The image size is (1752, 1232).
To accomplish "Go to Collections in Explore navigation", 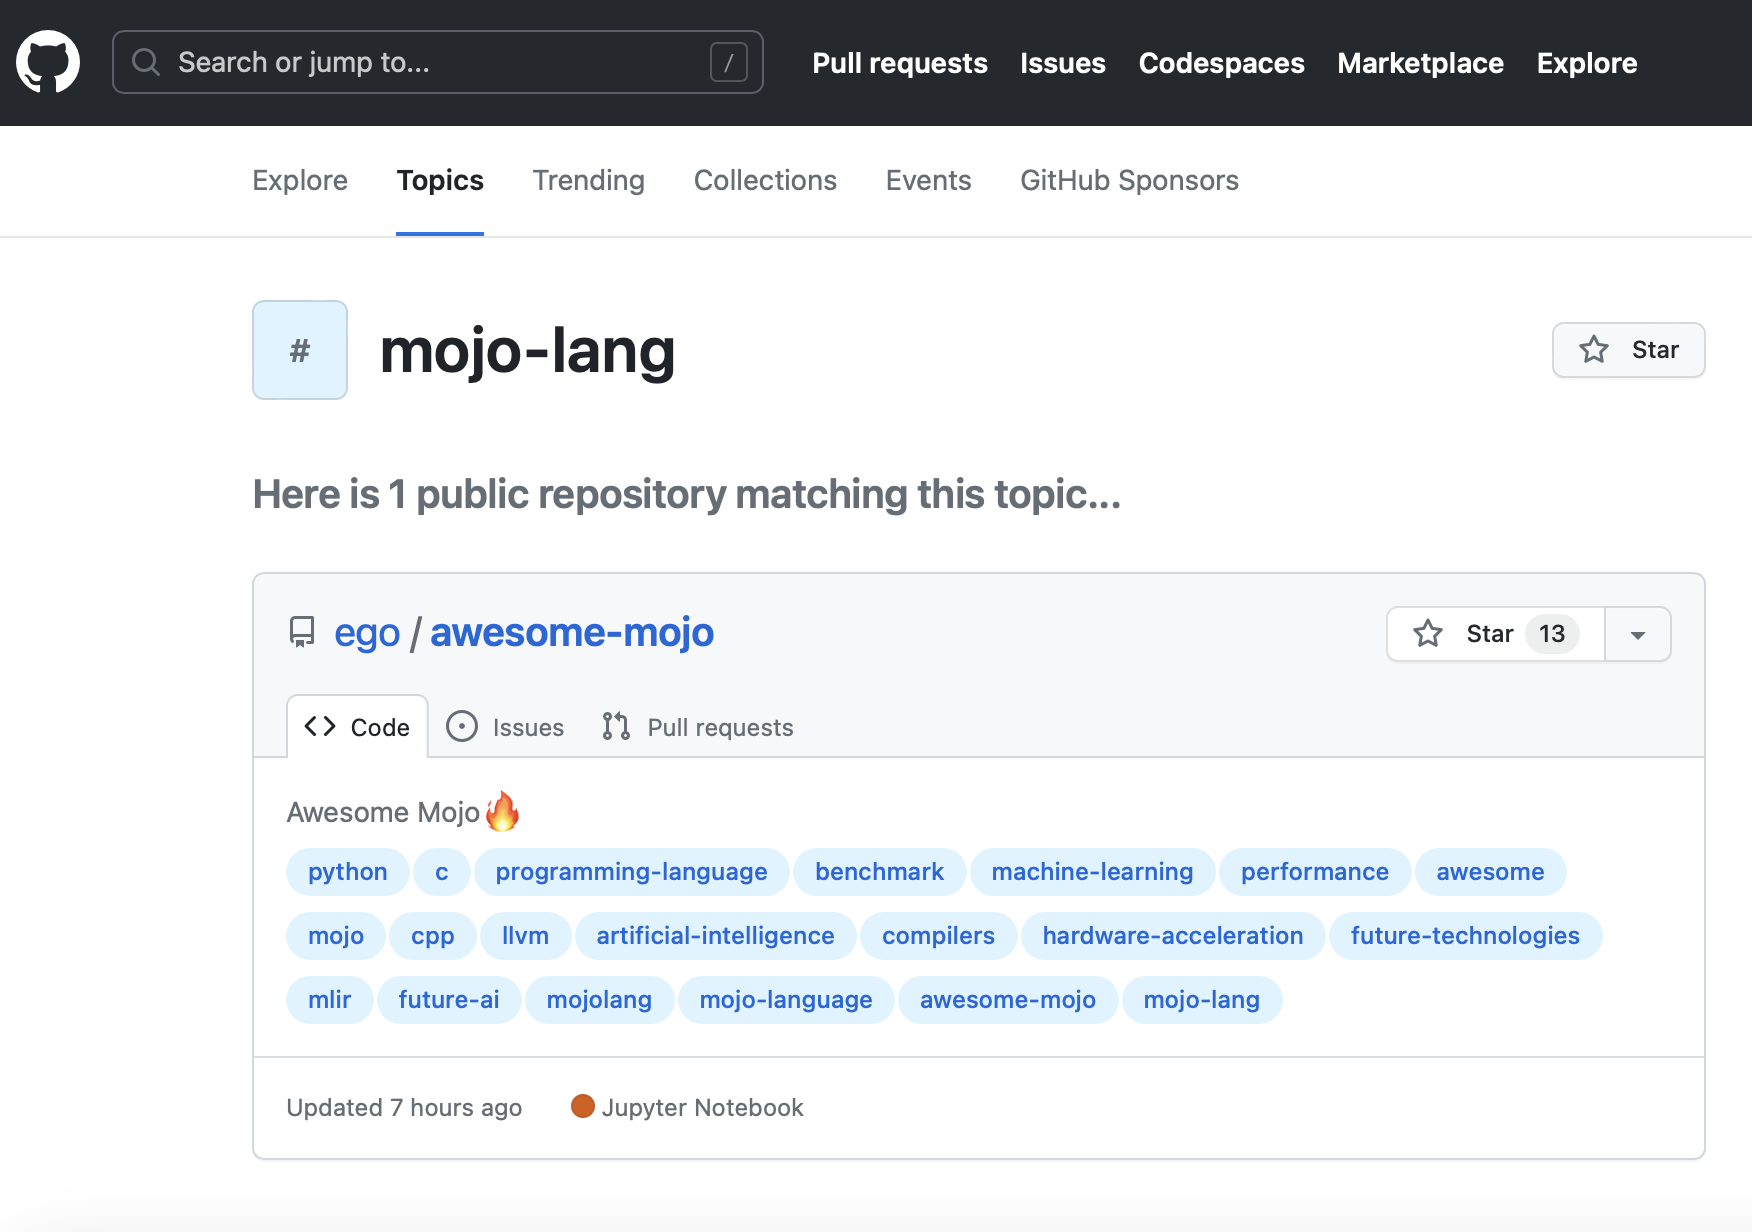I will [x=765, y=180].
